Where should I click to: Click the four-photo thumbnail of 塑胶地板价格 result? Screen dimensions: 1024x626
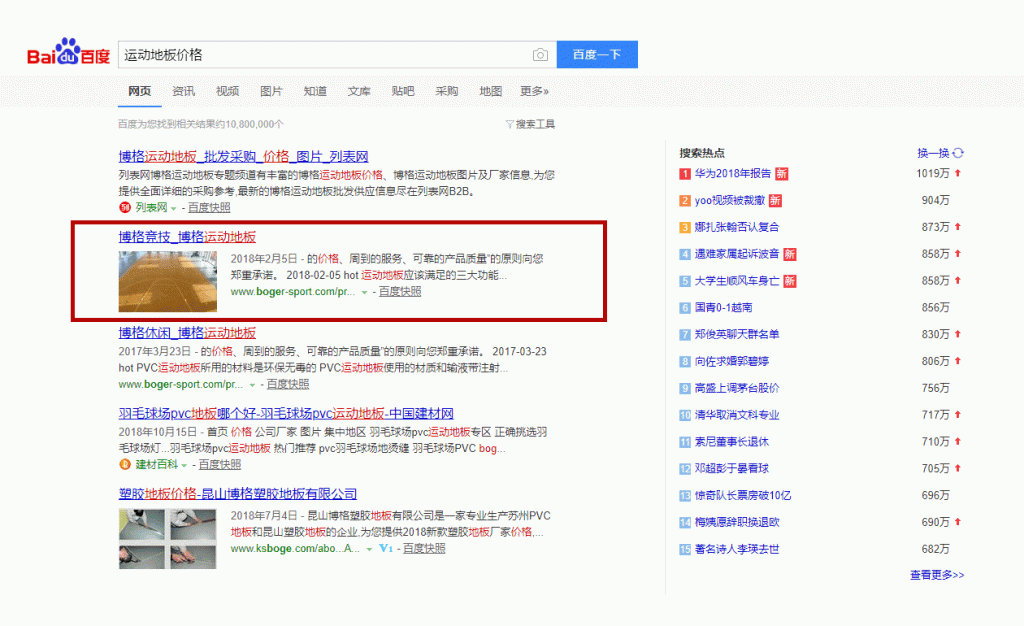pos(168,539)
